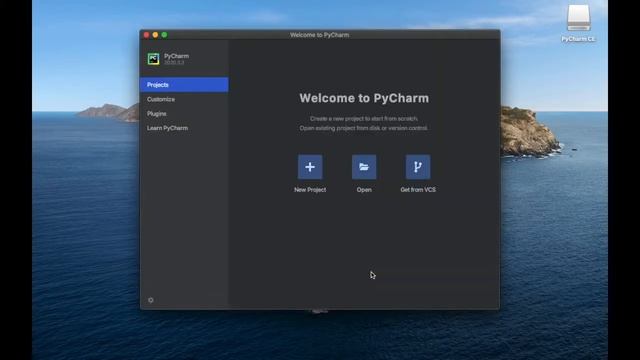Click the Get from VCS branch icon

[418, 167]
